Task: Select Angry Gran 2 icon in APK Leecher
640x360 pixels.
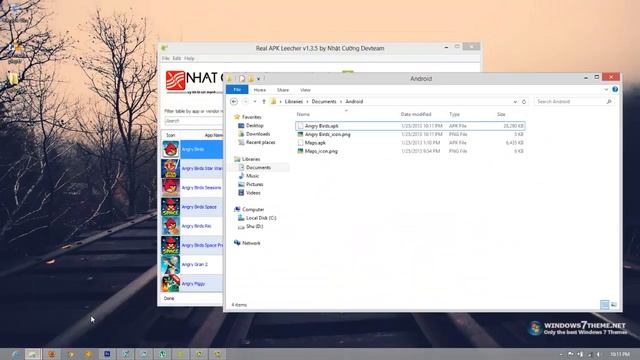Action: click(171, 264)
